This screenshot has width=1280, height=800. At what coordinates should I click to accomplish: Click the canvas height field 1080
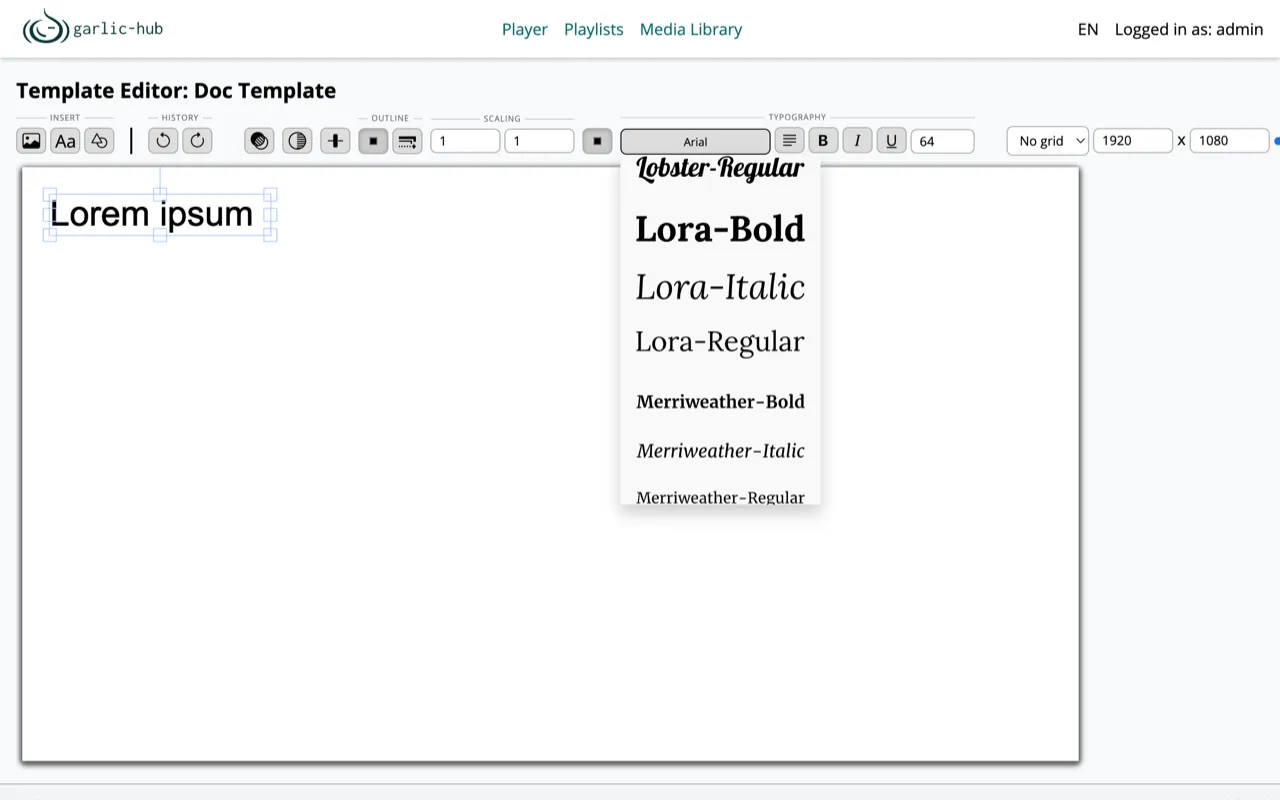click(x=1229, y=141)
